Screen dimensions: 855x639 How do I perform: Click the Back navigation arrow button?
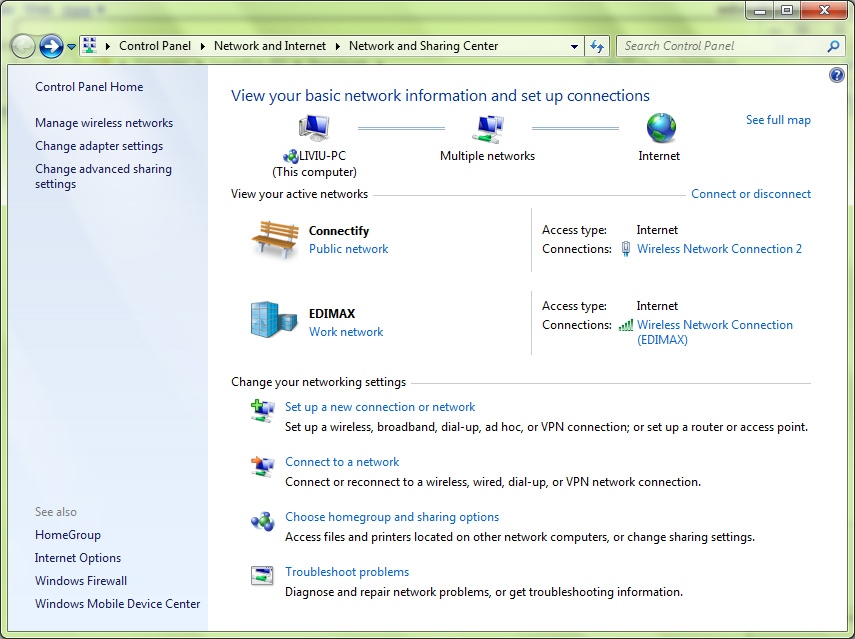tap(23, 46)
